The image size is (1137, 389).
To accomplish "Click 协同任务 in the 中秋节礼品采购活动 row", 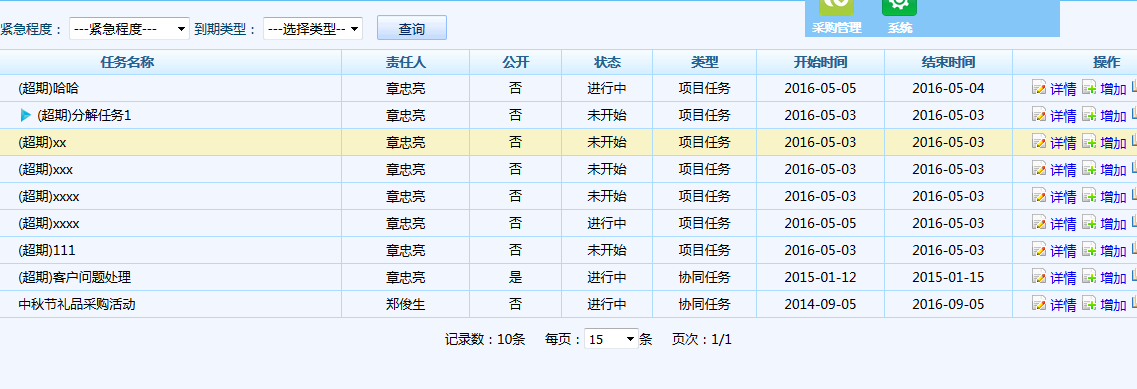I will click(x=704, y=304).
